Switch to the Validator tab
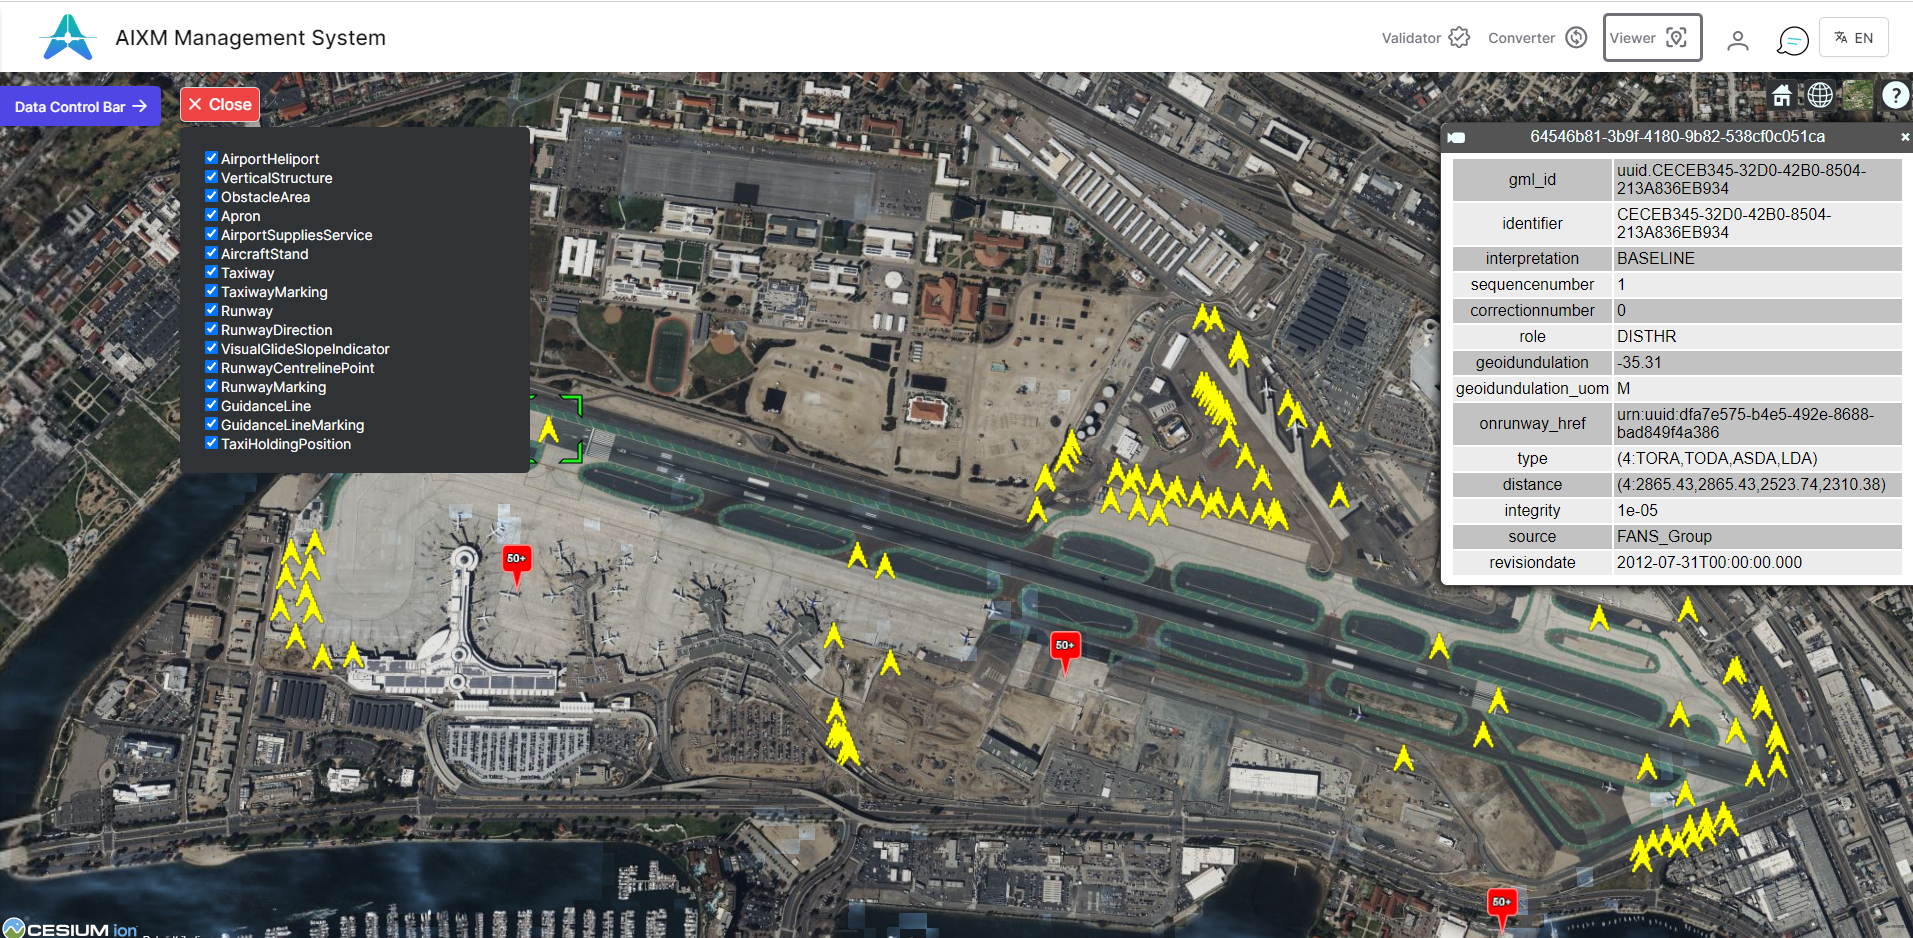Image resolution: width=1913 pixels, height=938 pixels. (1425, 38)
